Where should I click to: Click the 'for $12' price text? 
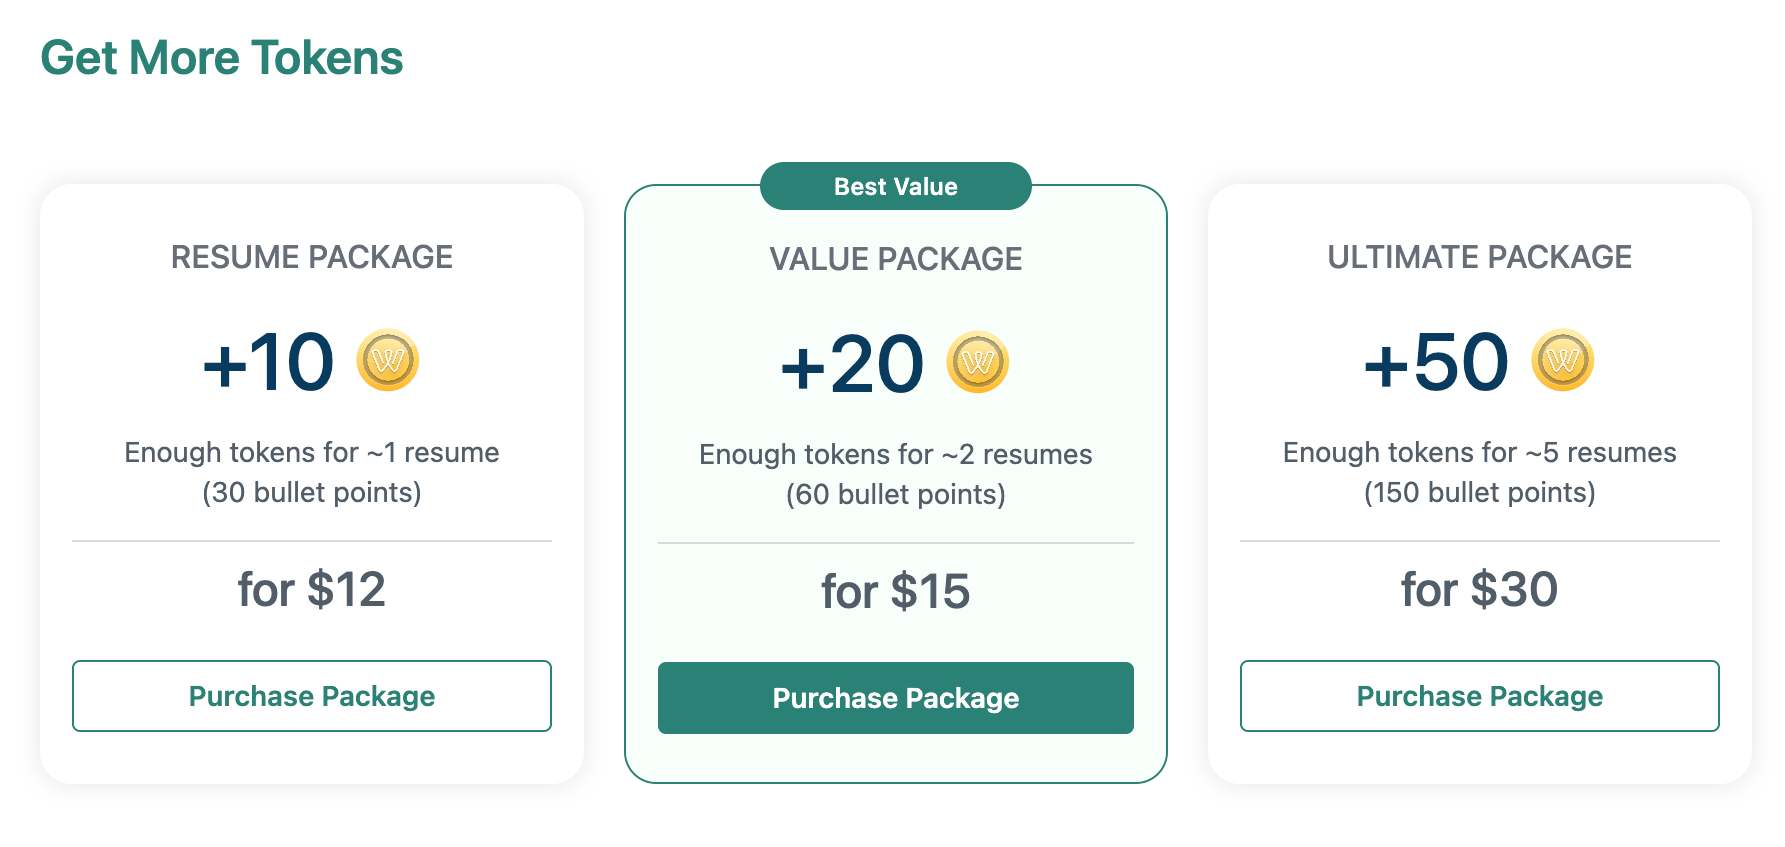[311, 589]
